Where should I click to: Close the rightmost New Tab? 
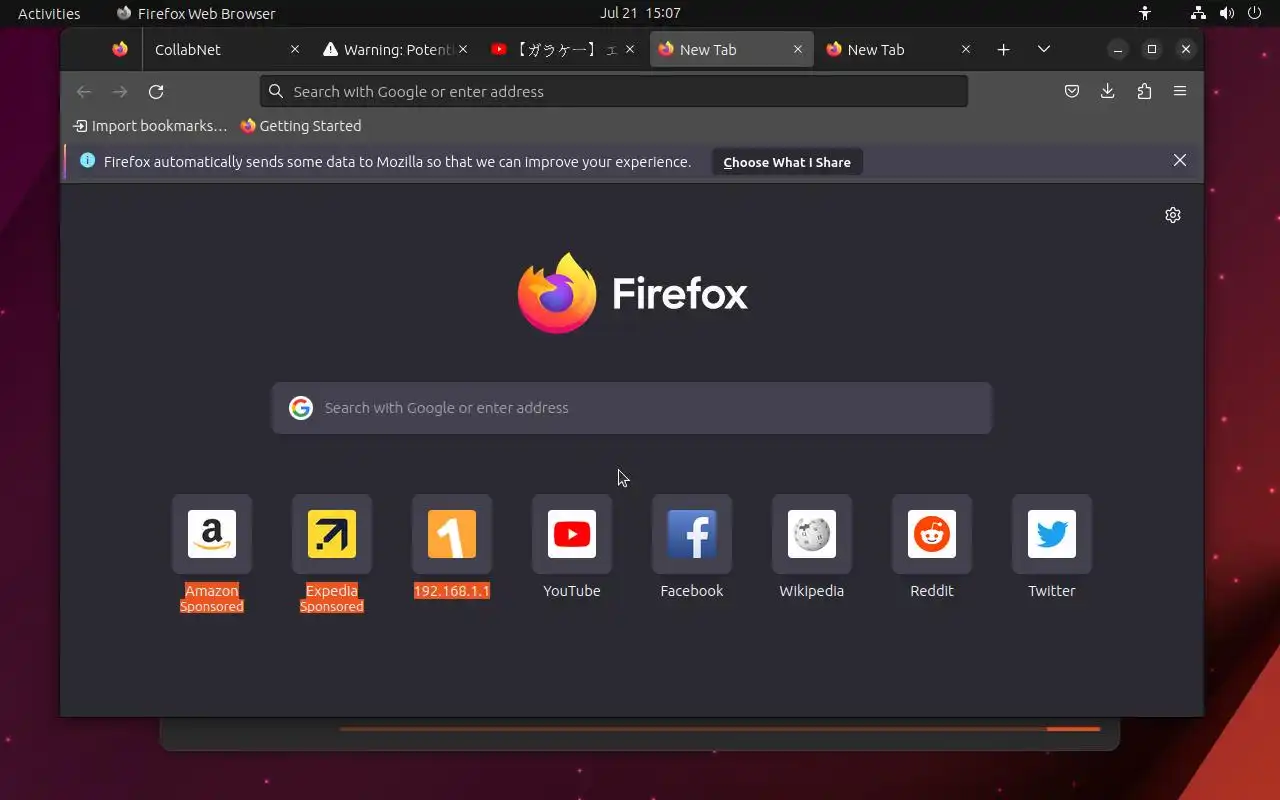click(966, 49)
